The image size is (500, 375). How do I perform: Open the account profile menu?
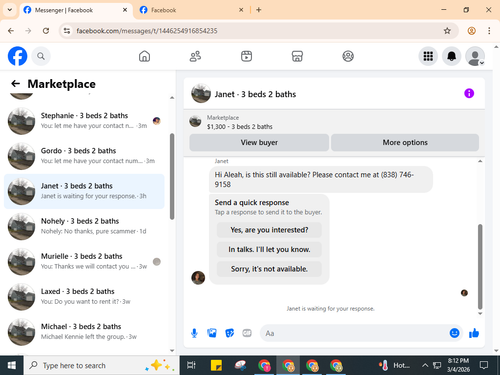pyautogui.click(x=475, y=56)
